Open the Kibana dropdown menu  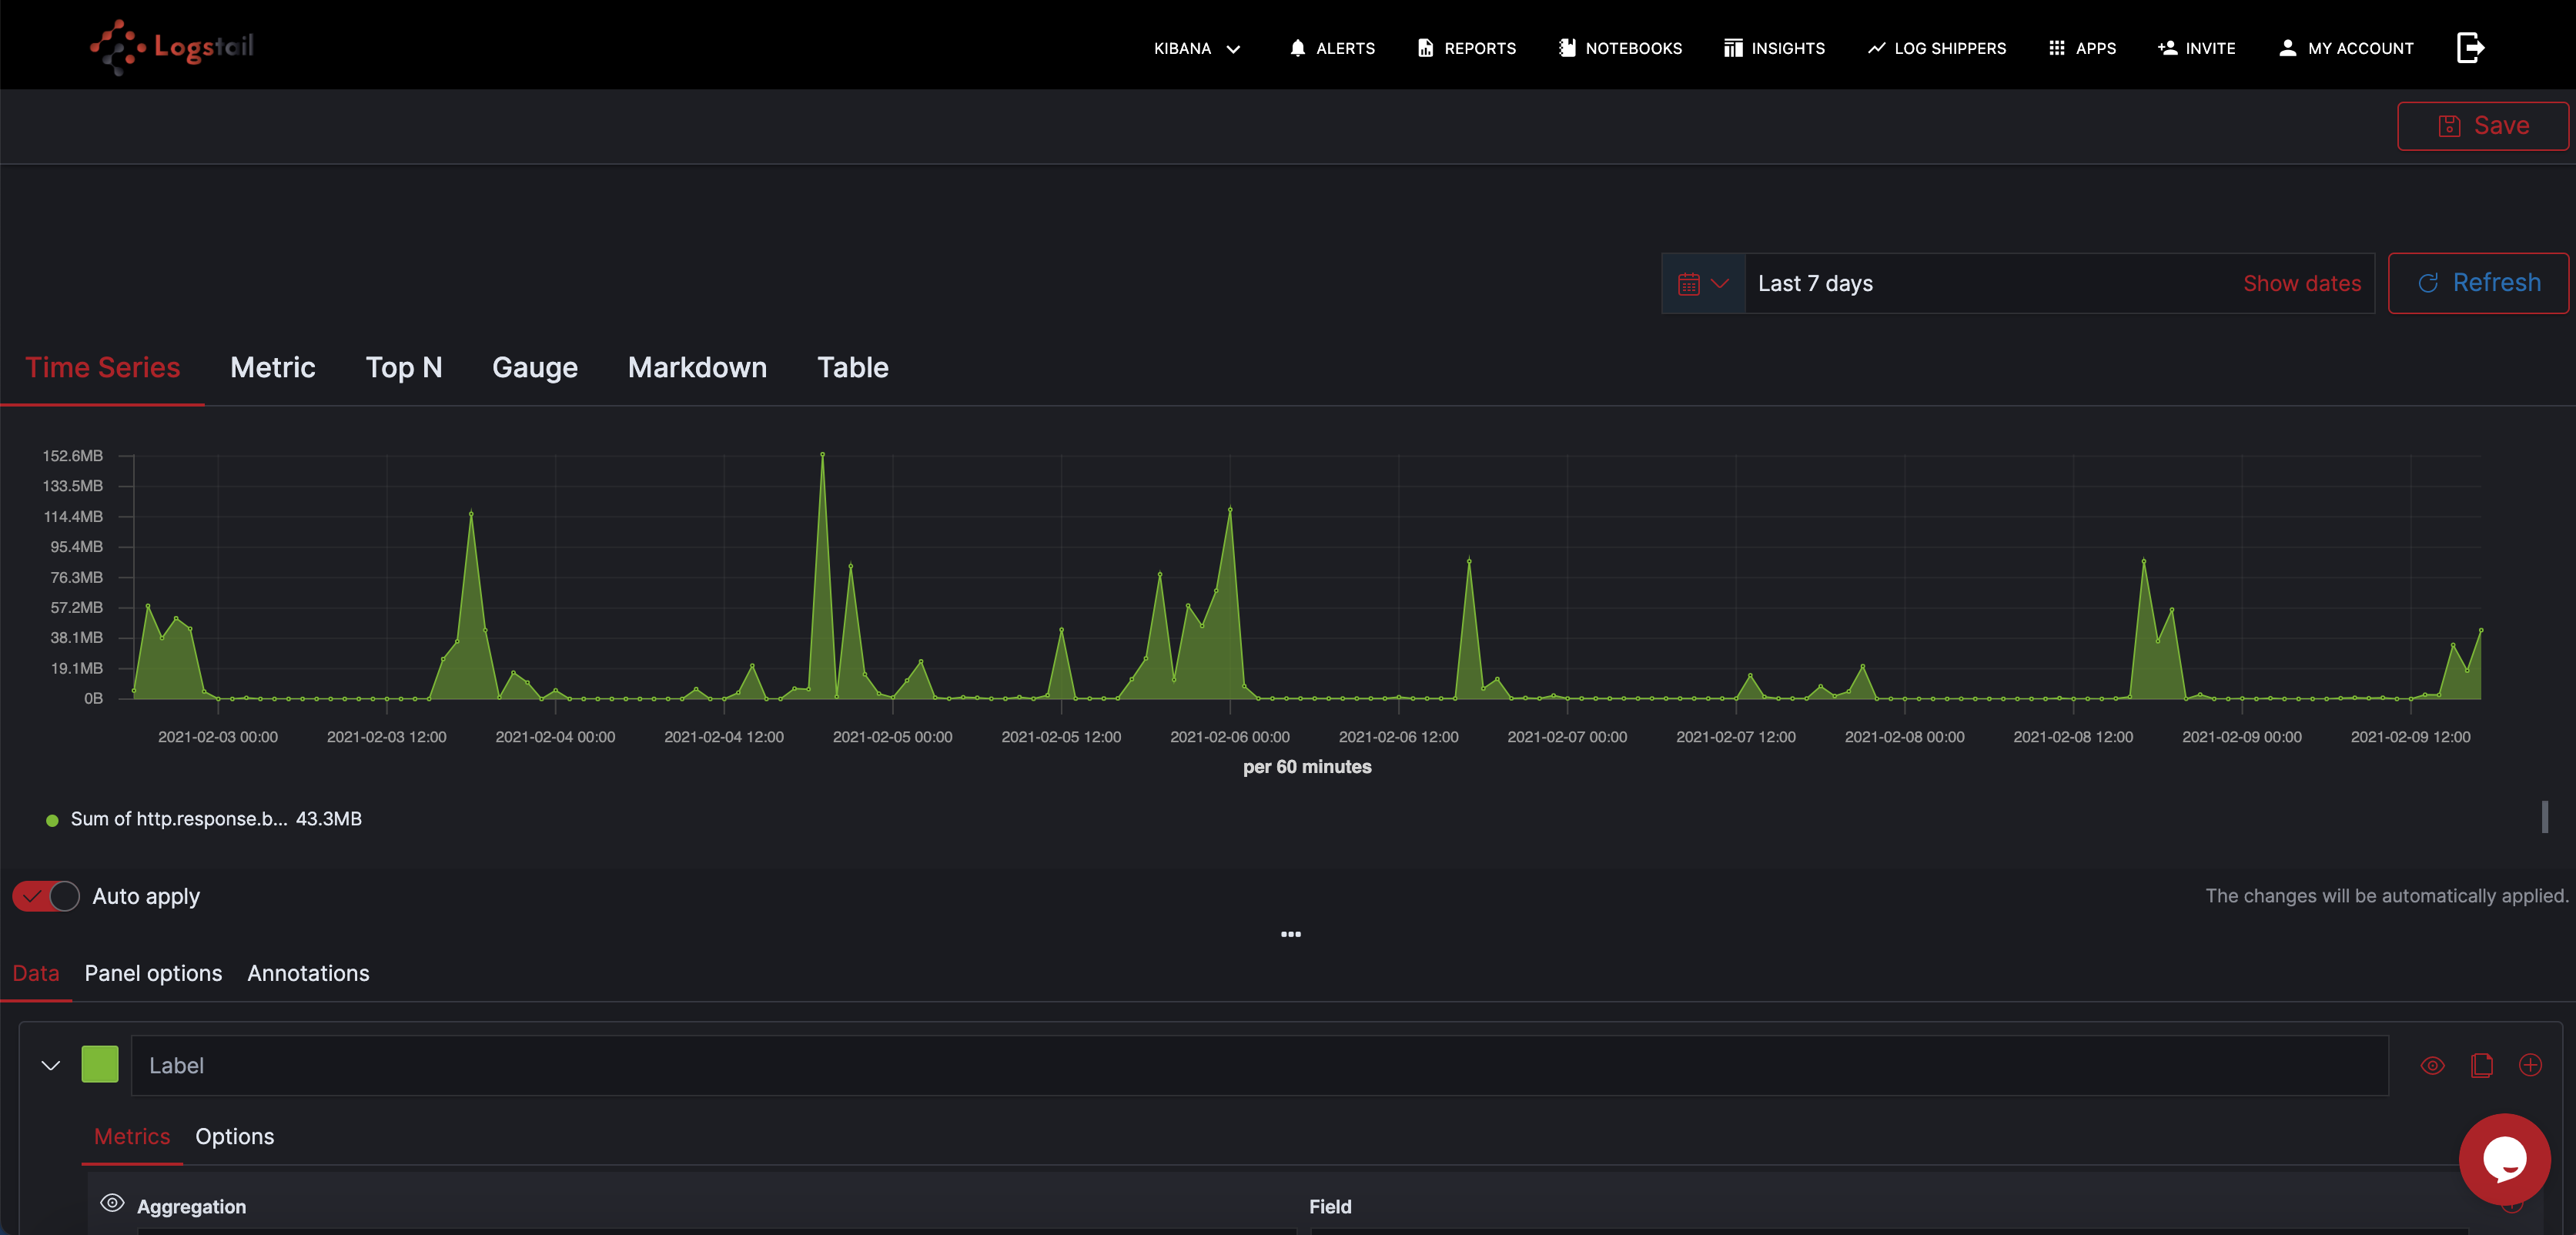coord(1197,48)
